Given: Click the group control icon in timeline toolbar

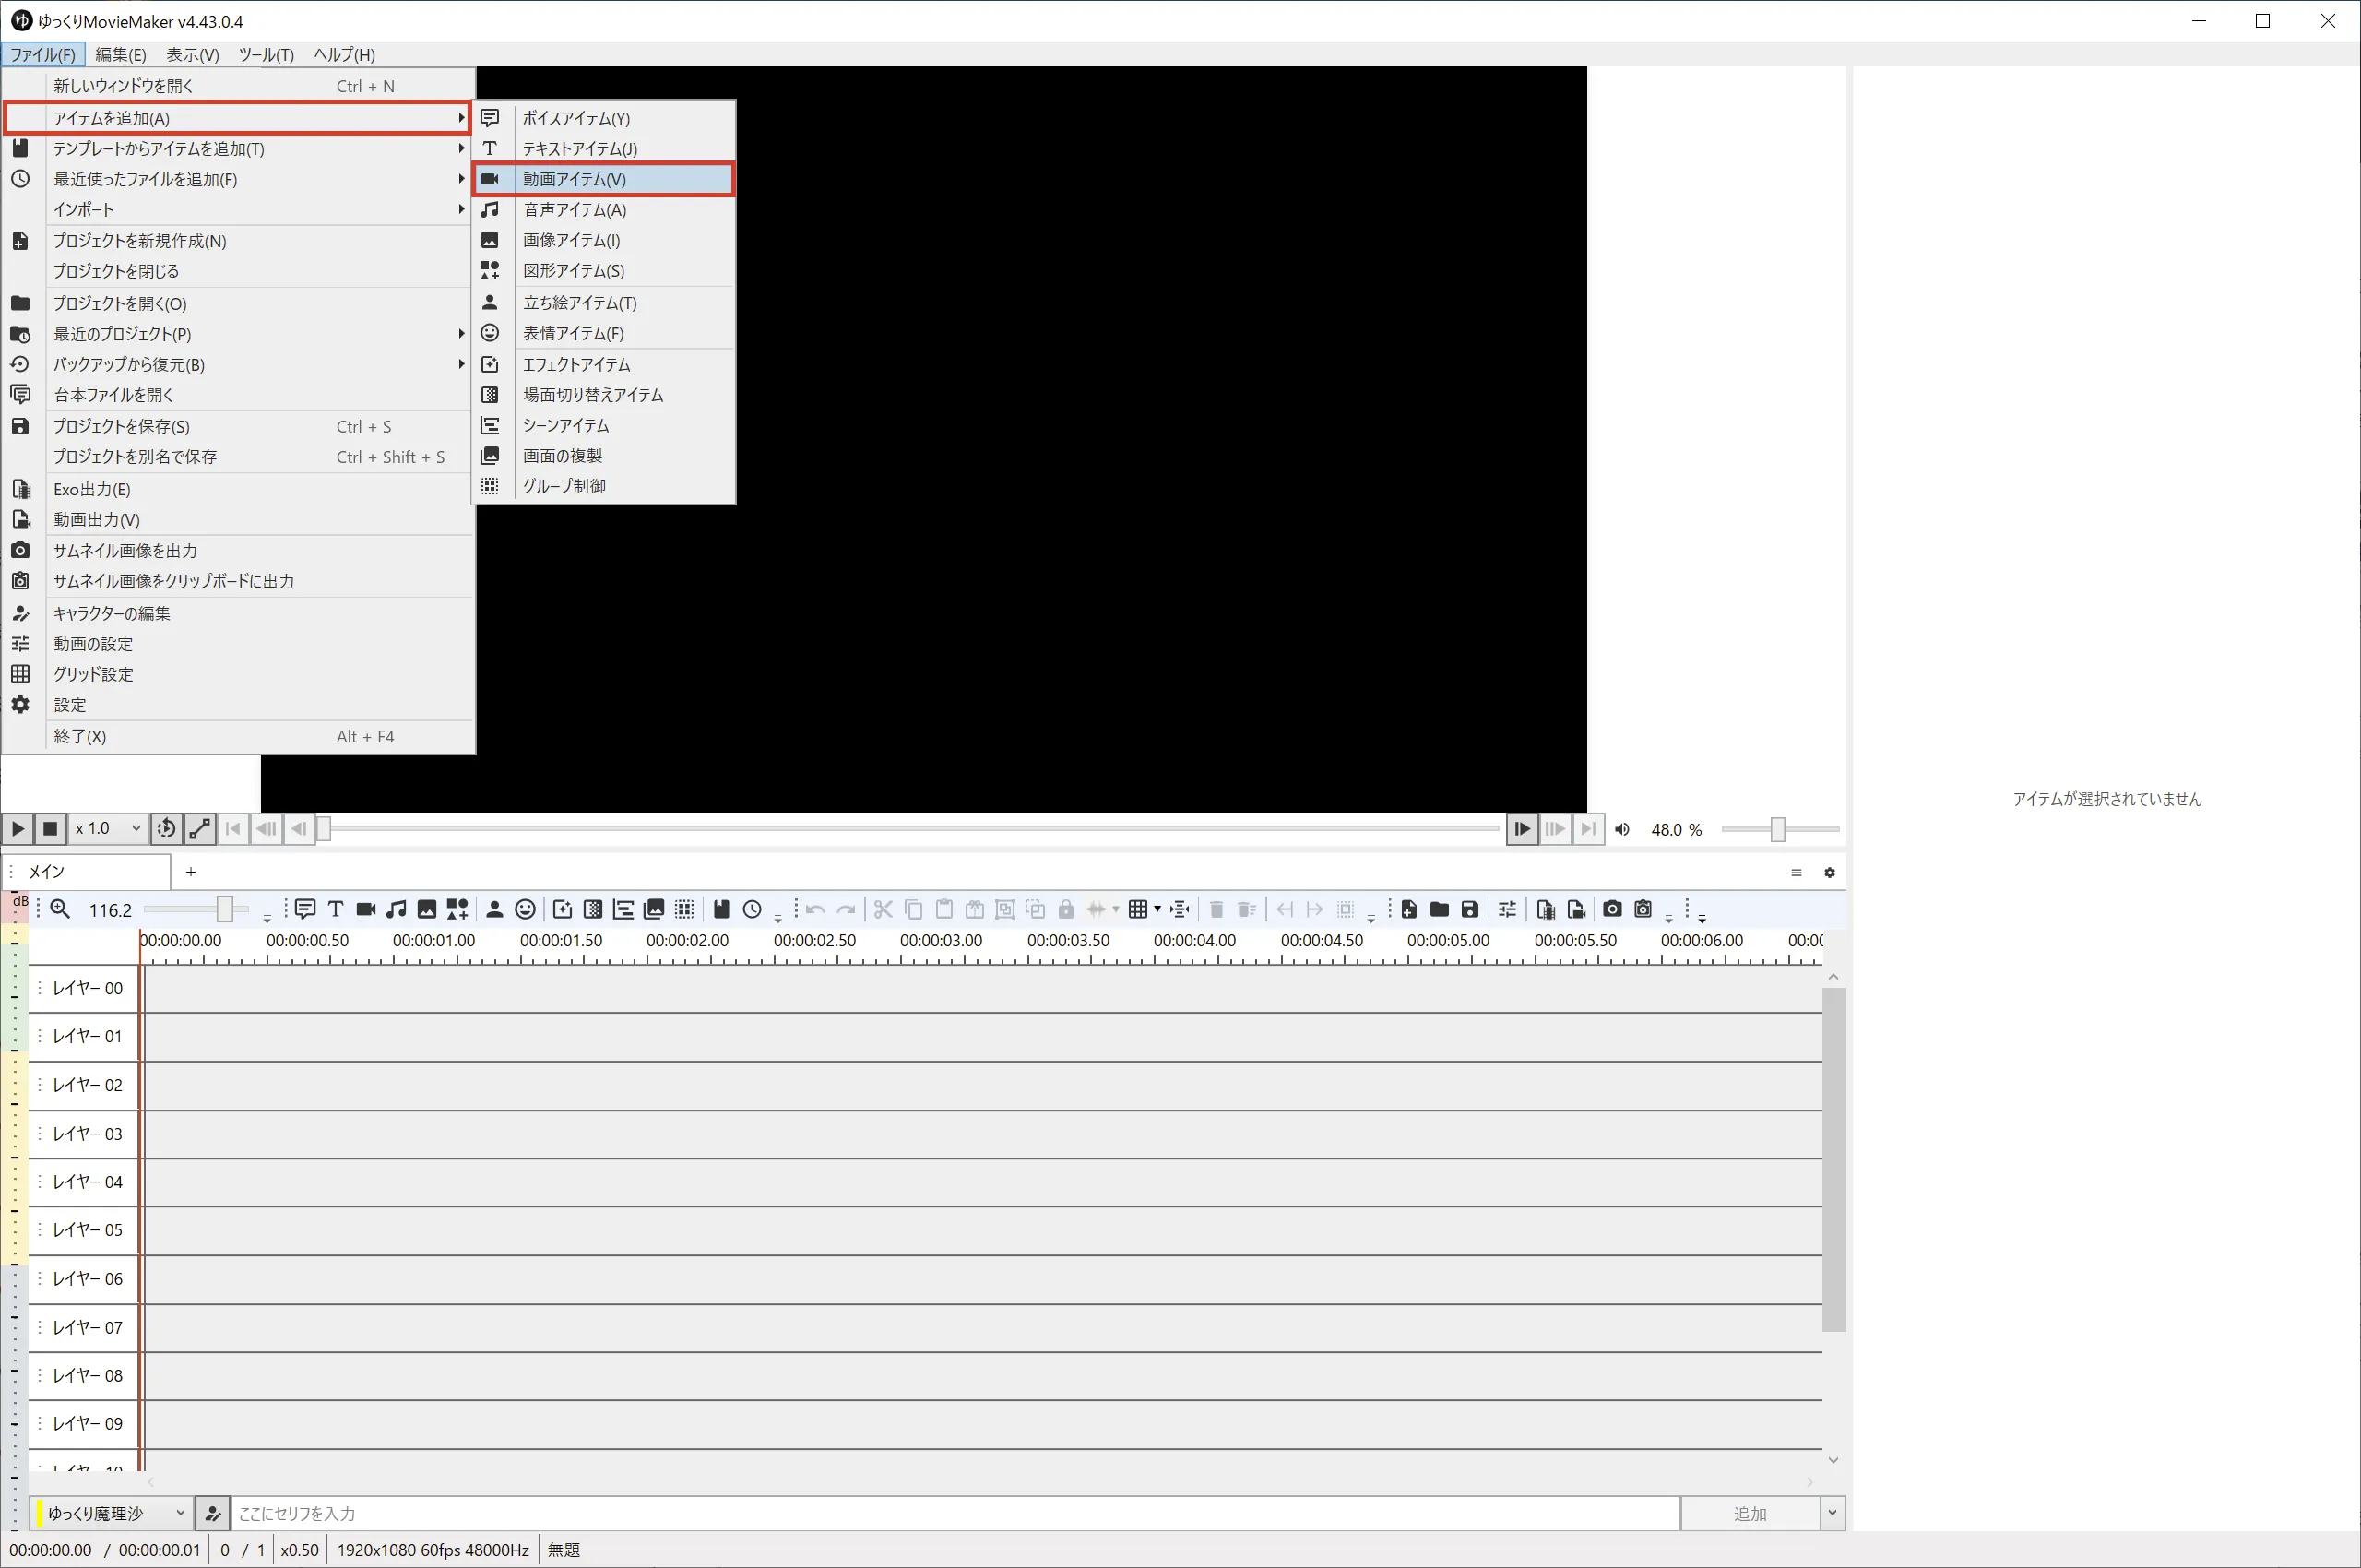Looking at the screenshot, I should (684, 909).
